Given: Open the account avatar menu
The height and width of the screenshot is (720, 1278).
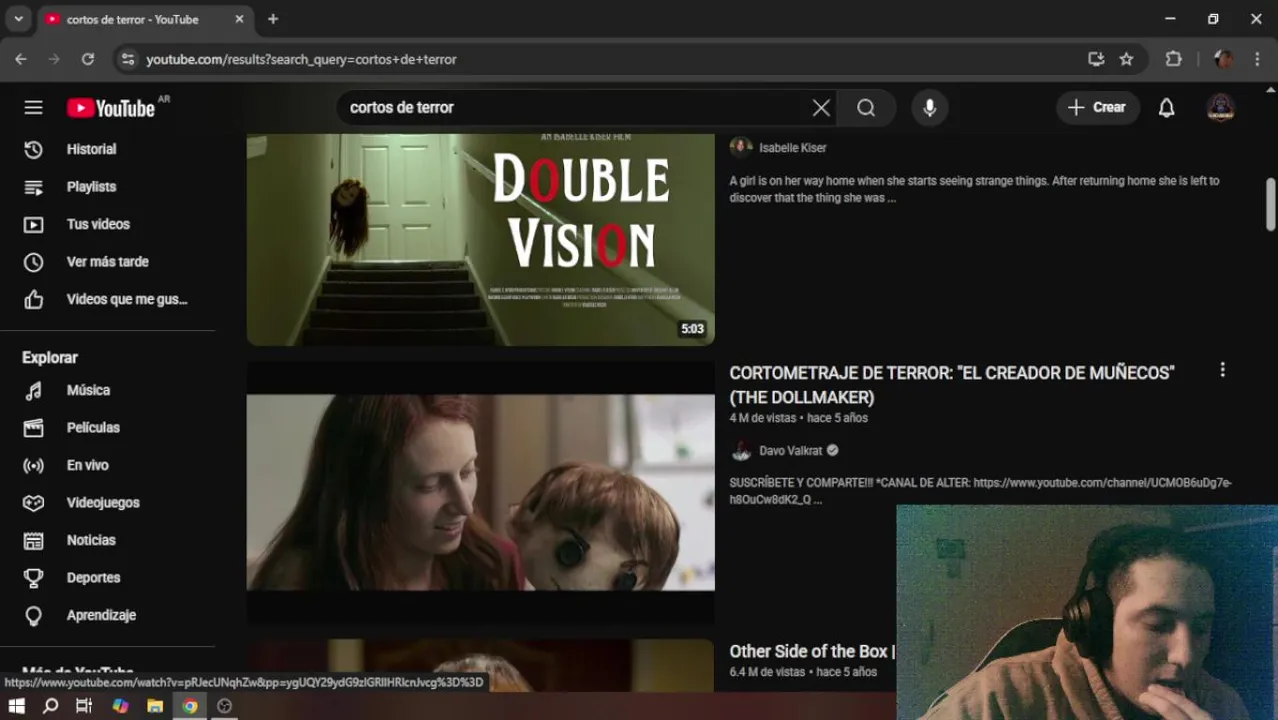Looking at the screenshot, I should (1220, 108).
